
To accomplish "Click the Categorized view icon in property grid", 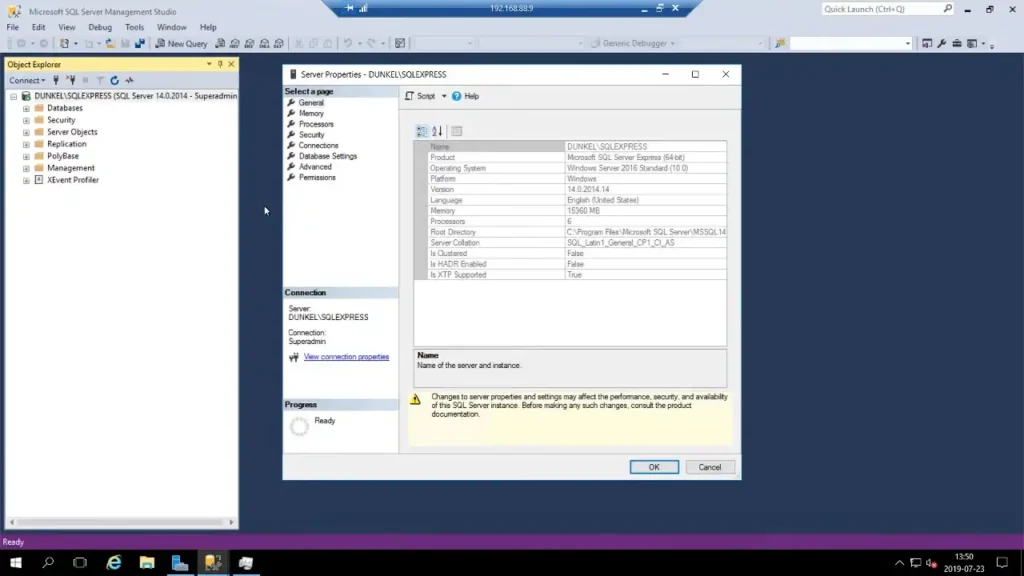I will point(422,131).
